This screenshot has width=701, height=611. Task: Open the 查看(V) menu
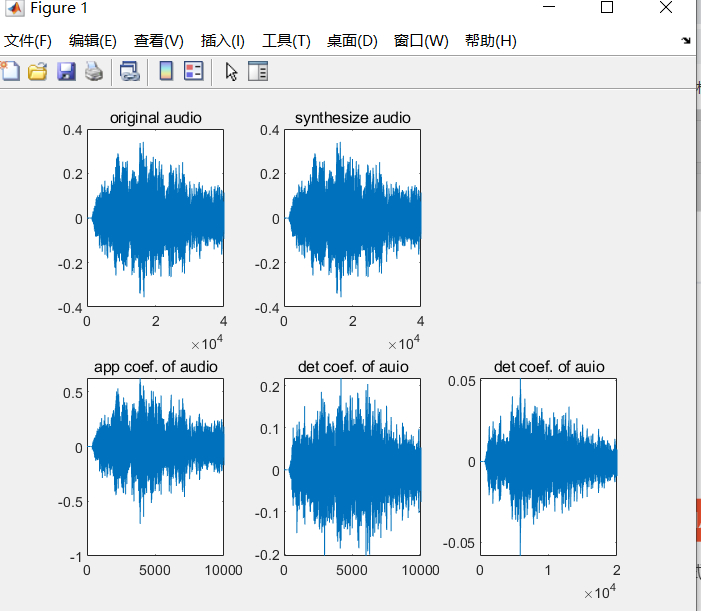159,41
